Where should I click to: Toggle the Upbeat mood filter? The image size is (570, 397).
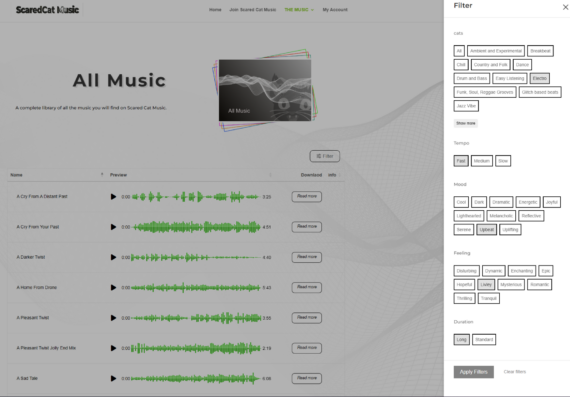click(486, 229)
